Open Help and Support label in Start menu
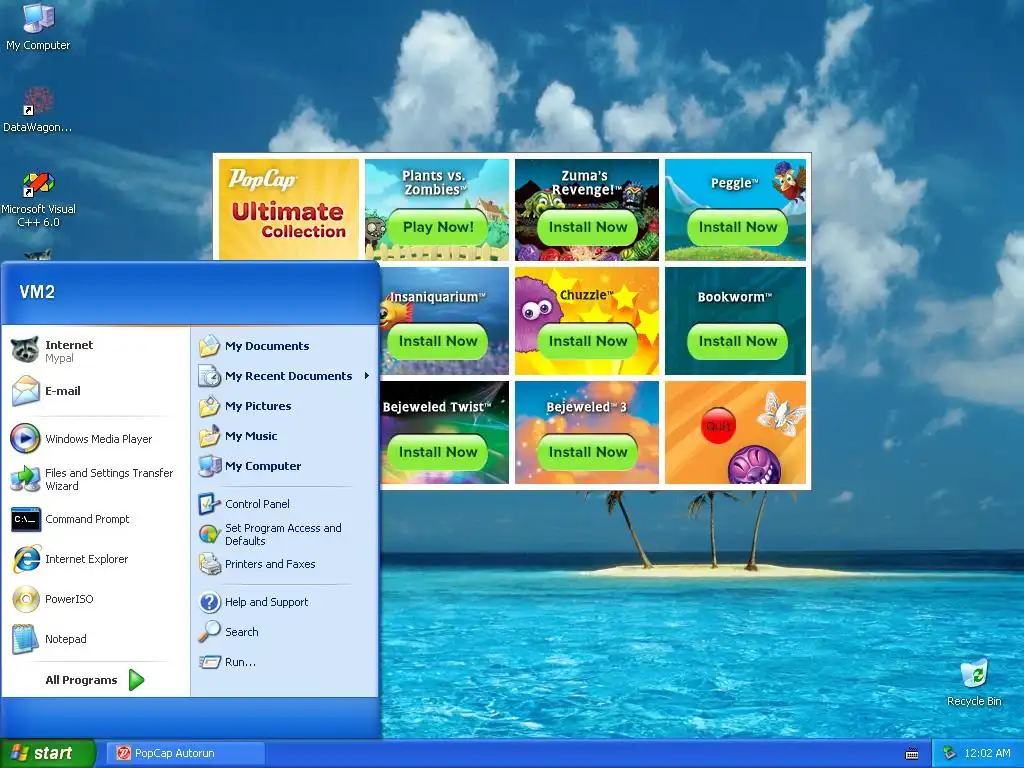Screen dimensions: 1024x768 (266, 602)
